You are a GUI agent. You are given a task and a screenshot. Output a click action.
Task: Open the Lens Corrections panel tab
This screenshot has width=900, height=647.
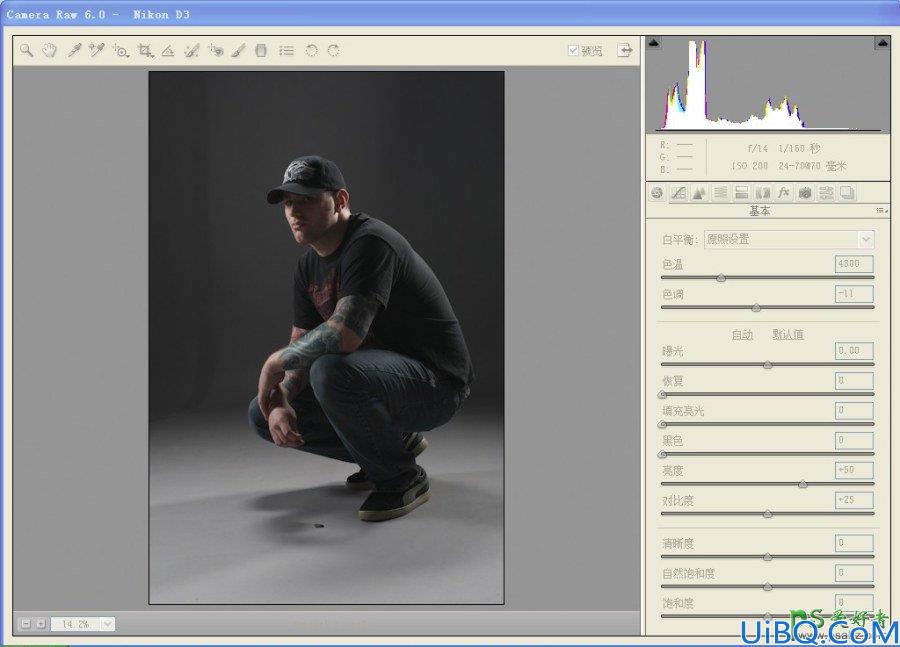pos(763,193)
